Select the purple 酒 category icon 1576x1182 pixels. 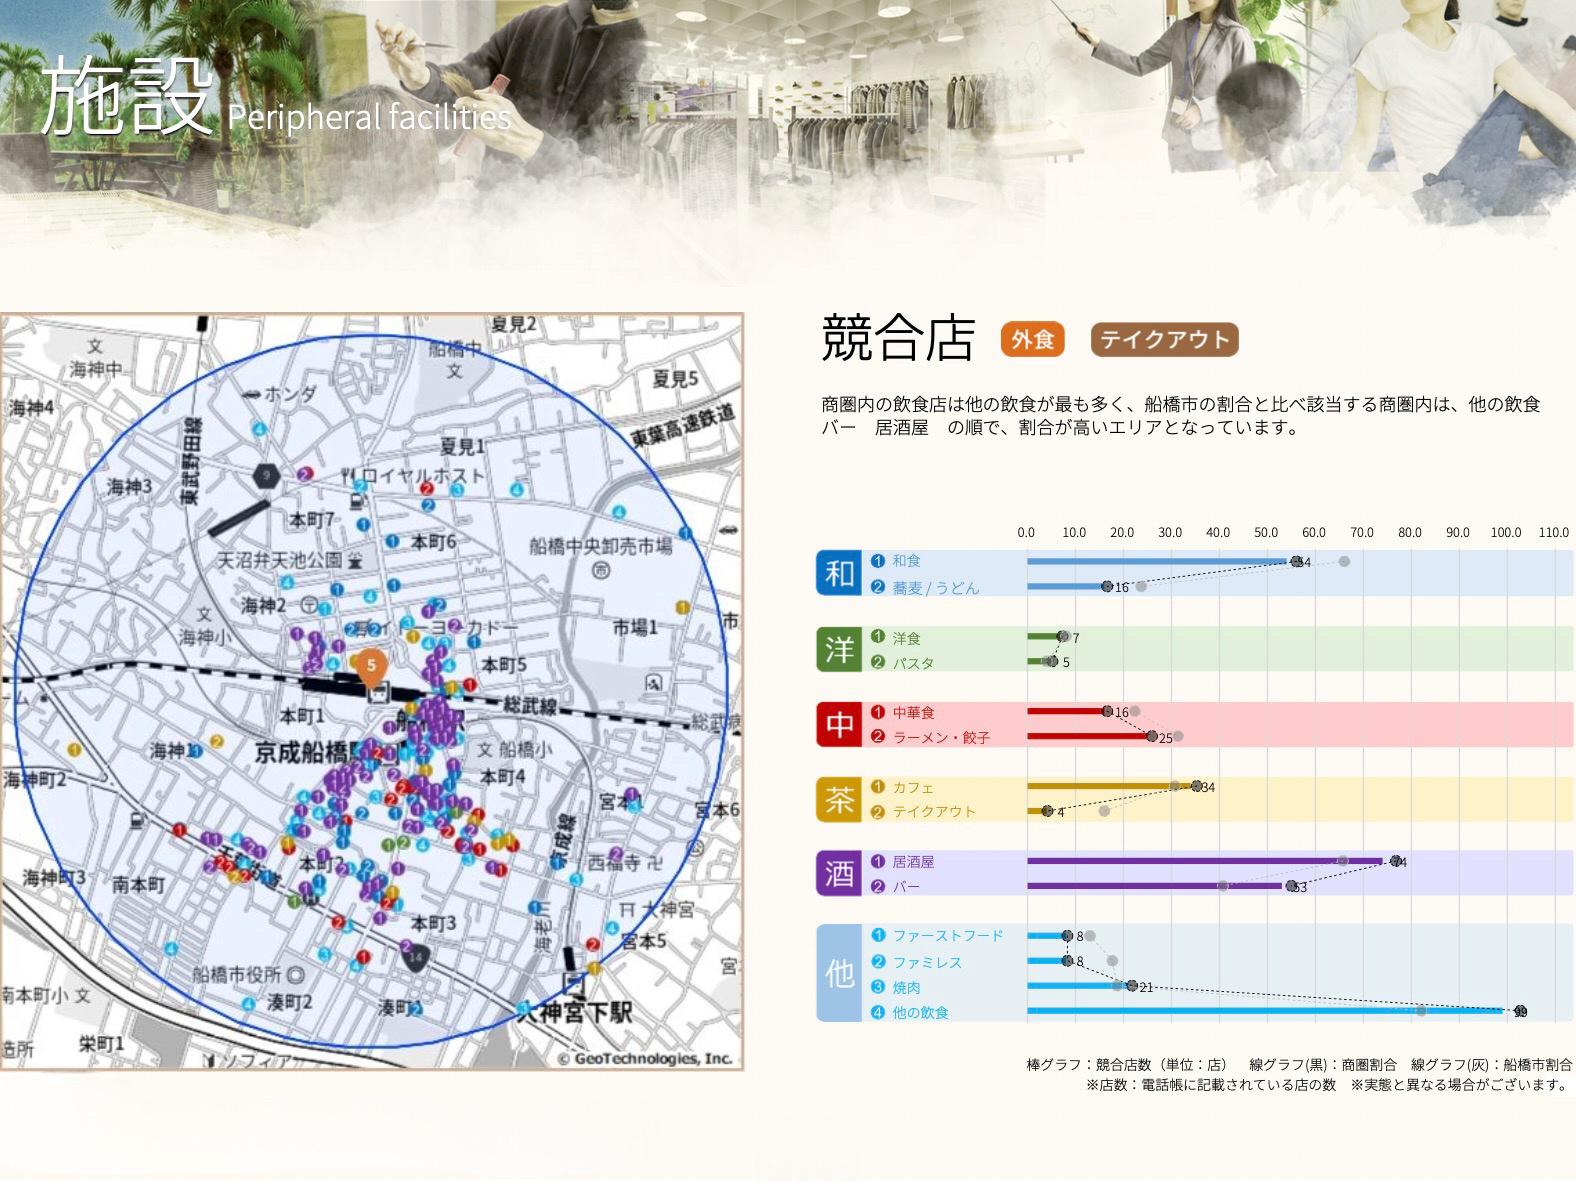(x=838, y=874)
